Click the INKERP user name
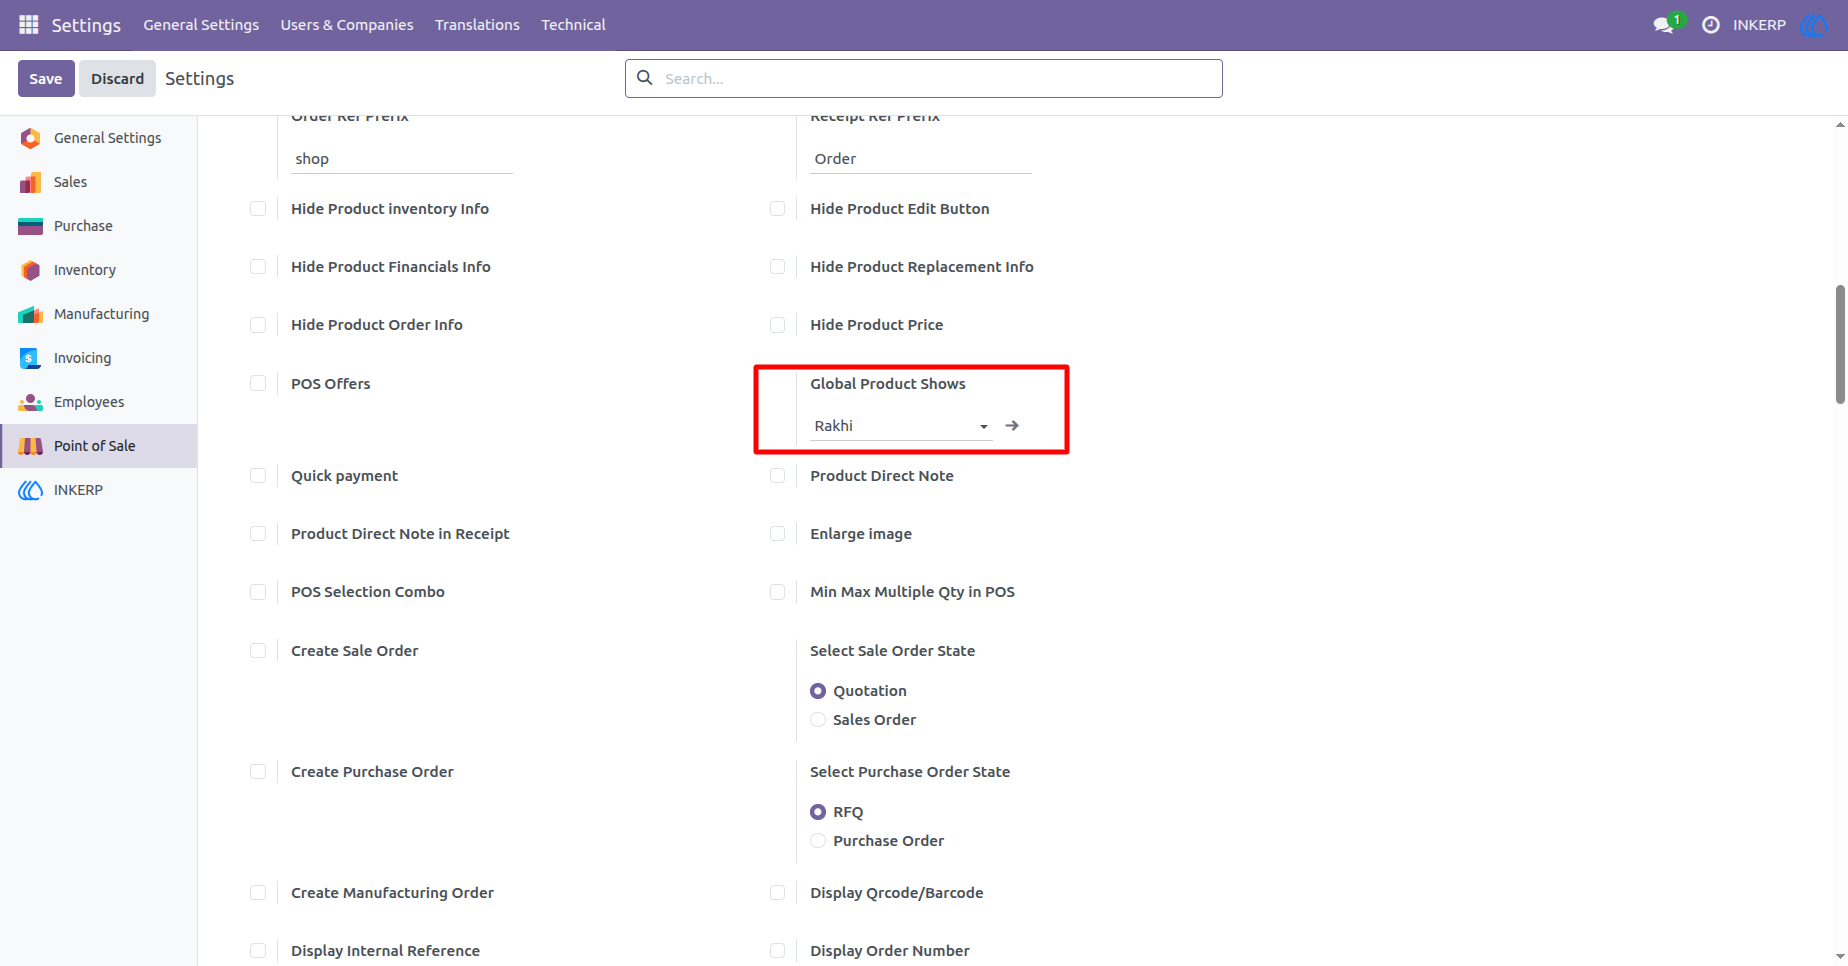 pos(1759,25)
